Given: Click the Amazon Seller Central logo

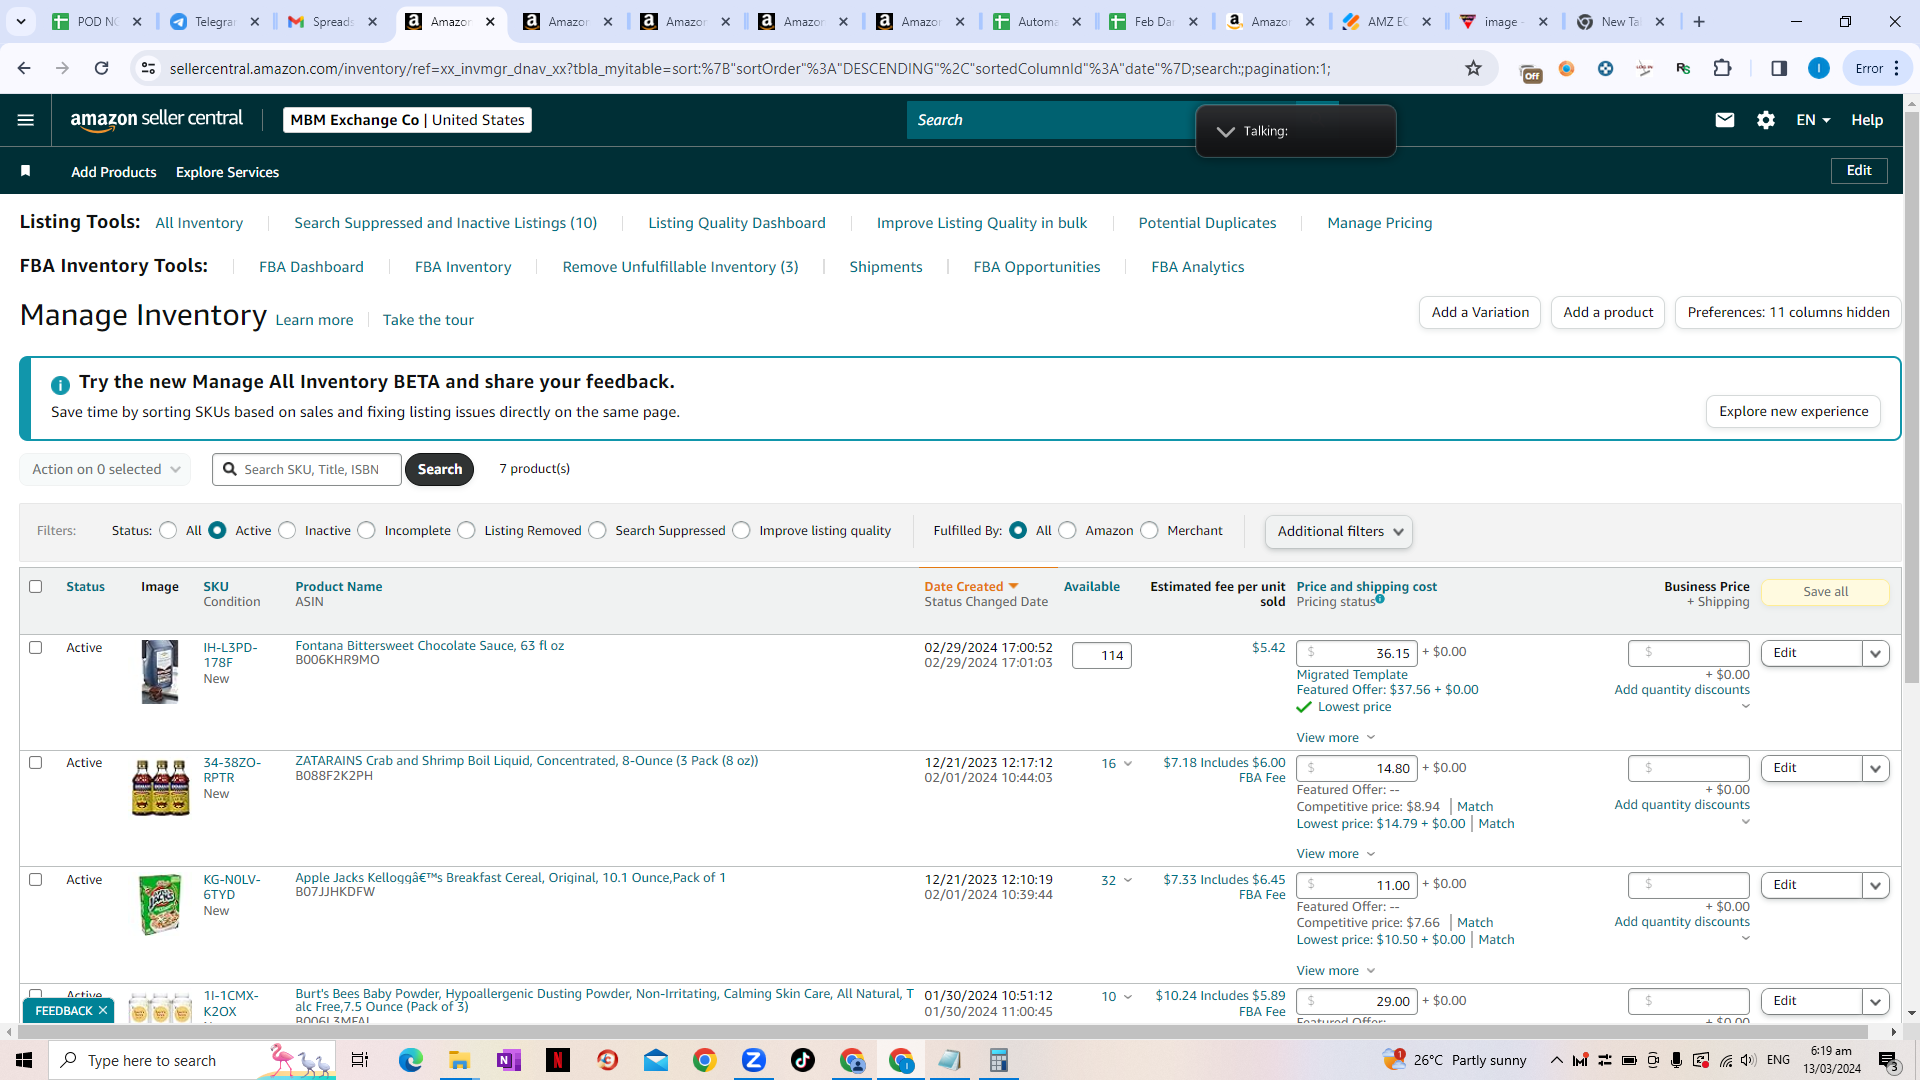Looking at the screenshot, I should [x=157, y=120].
